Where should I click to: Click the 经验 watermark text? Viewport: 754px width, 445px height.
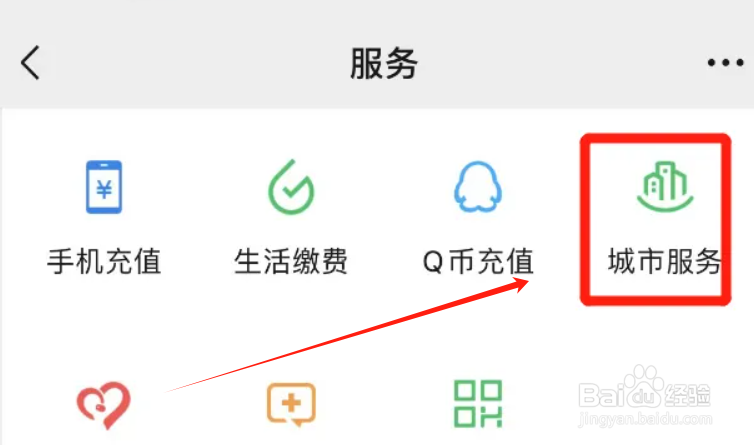(687, 395)
